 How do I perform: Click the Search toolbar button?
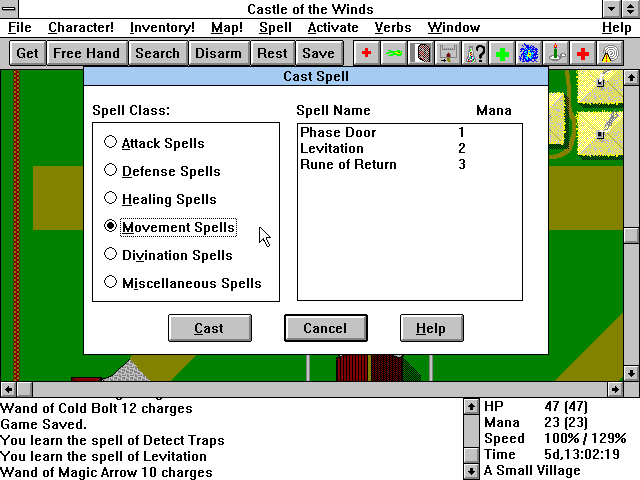(158, 53)
